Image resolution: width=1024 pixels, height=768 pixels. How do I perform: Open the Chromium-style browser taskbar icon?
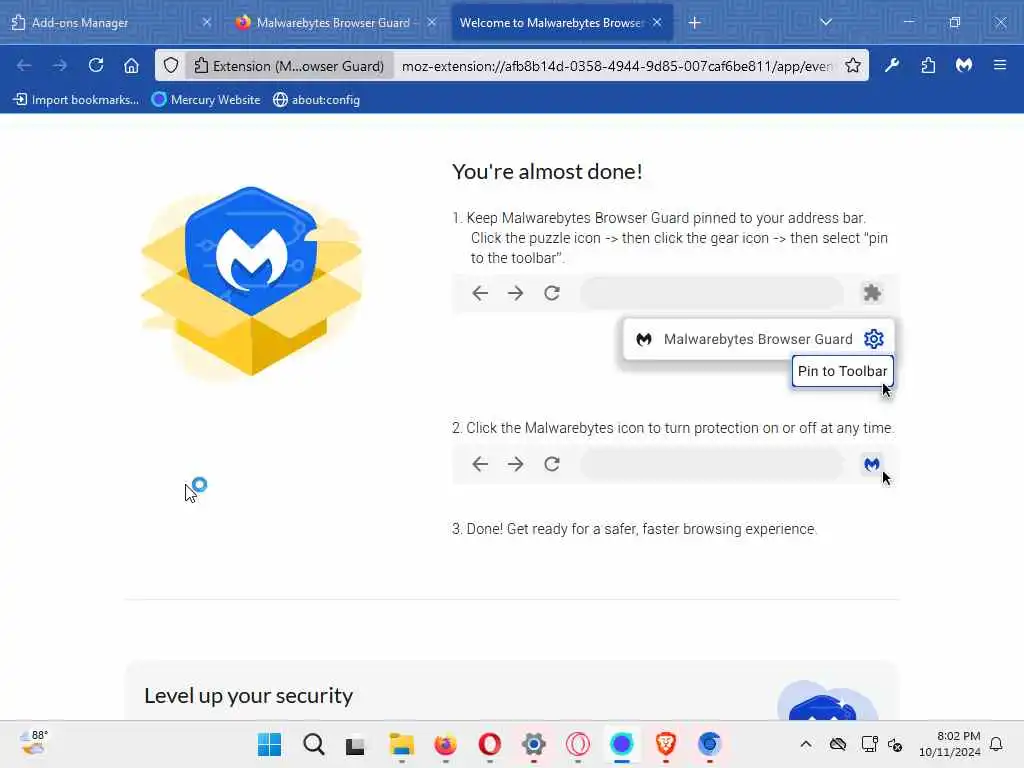pyautogui.click(x=709, y=744)
